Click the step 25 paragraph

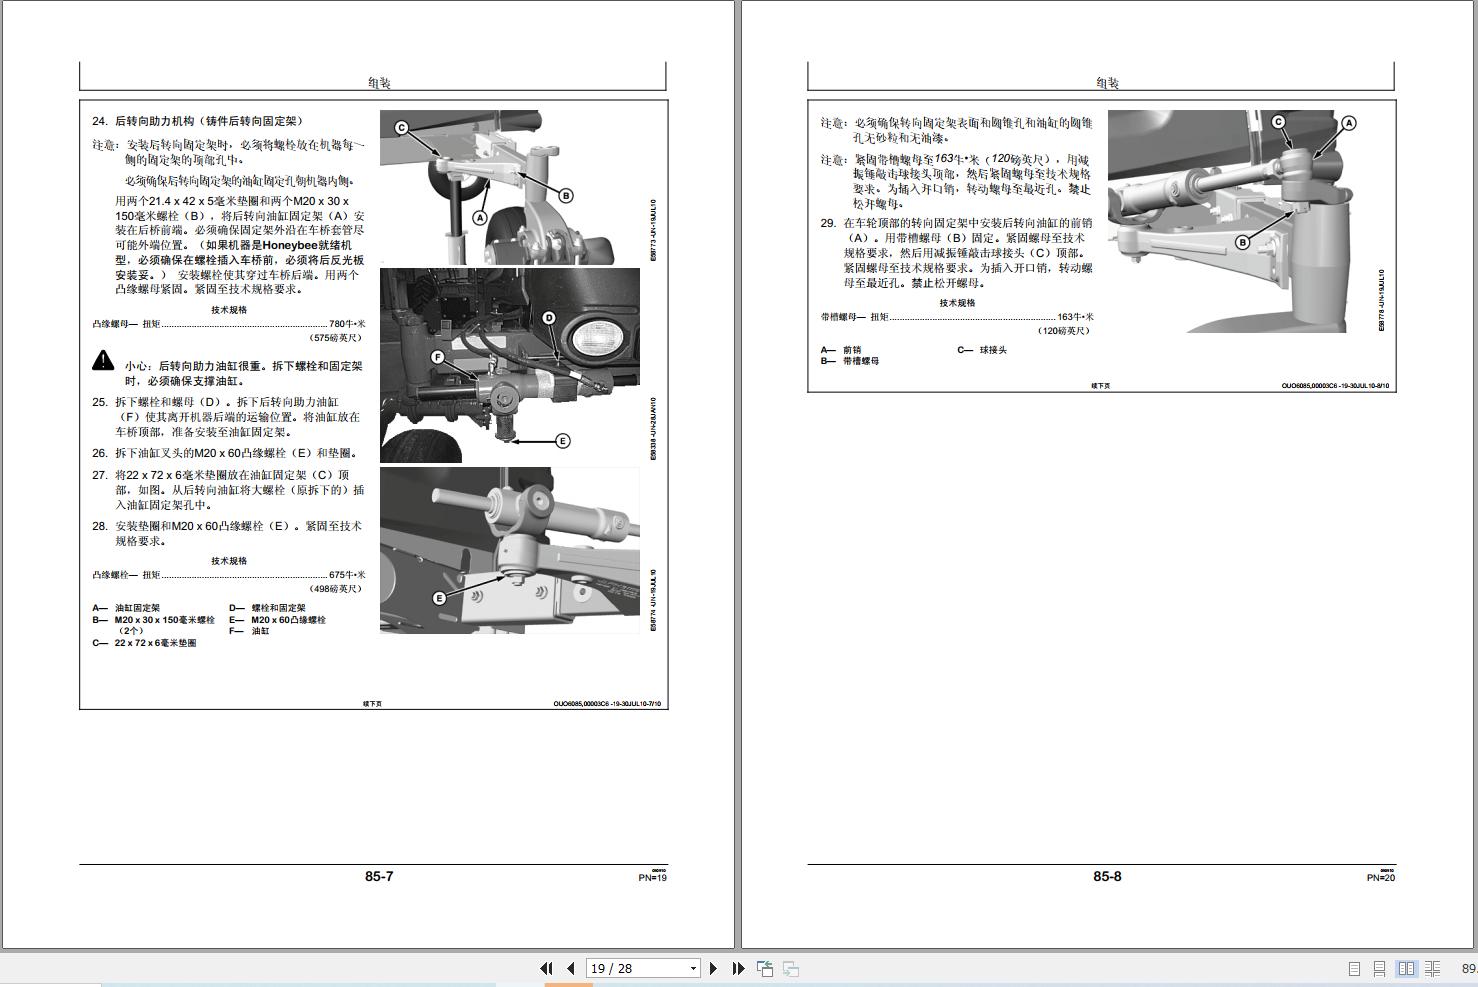click(x=226, y=417)
